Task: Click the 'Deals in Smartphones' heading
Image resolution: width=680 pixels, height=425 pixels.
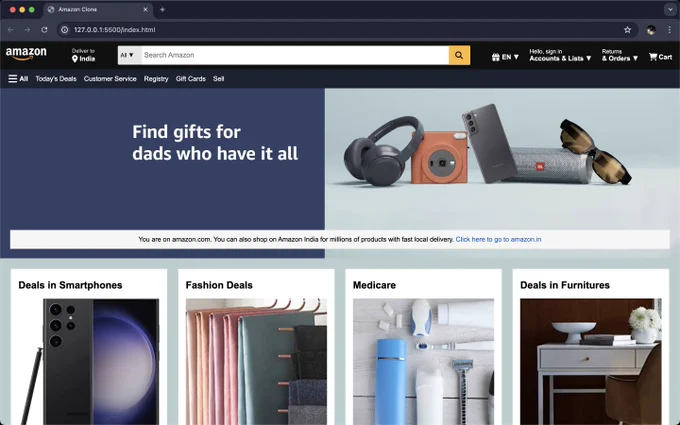Action: point(70,285)
